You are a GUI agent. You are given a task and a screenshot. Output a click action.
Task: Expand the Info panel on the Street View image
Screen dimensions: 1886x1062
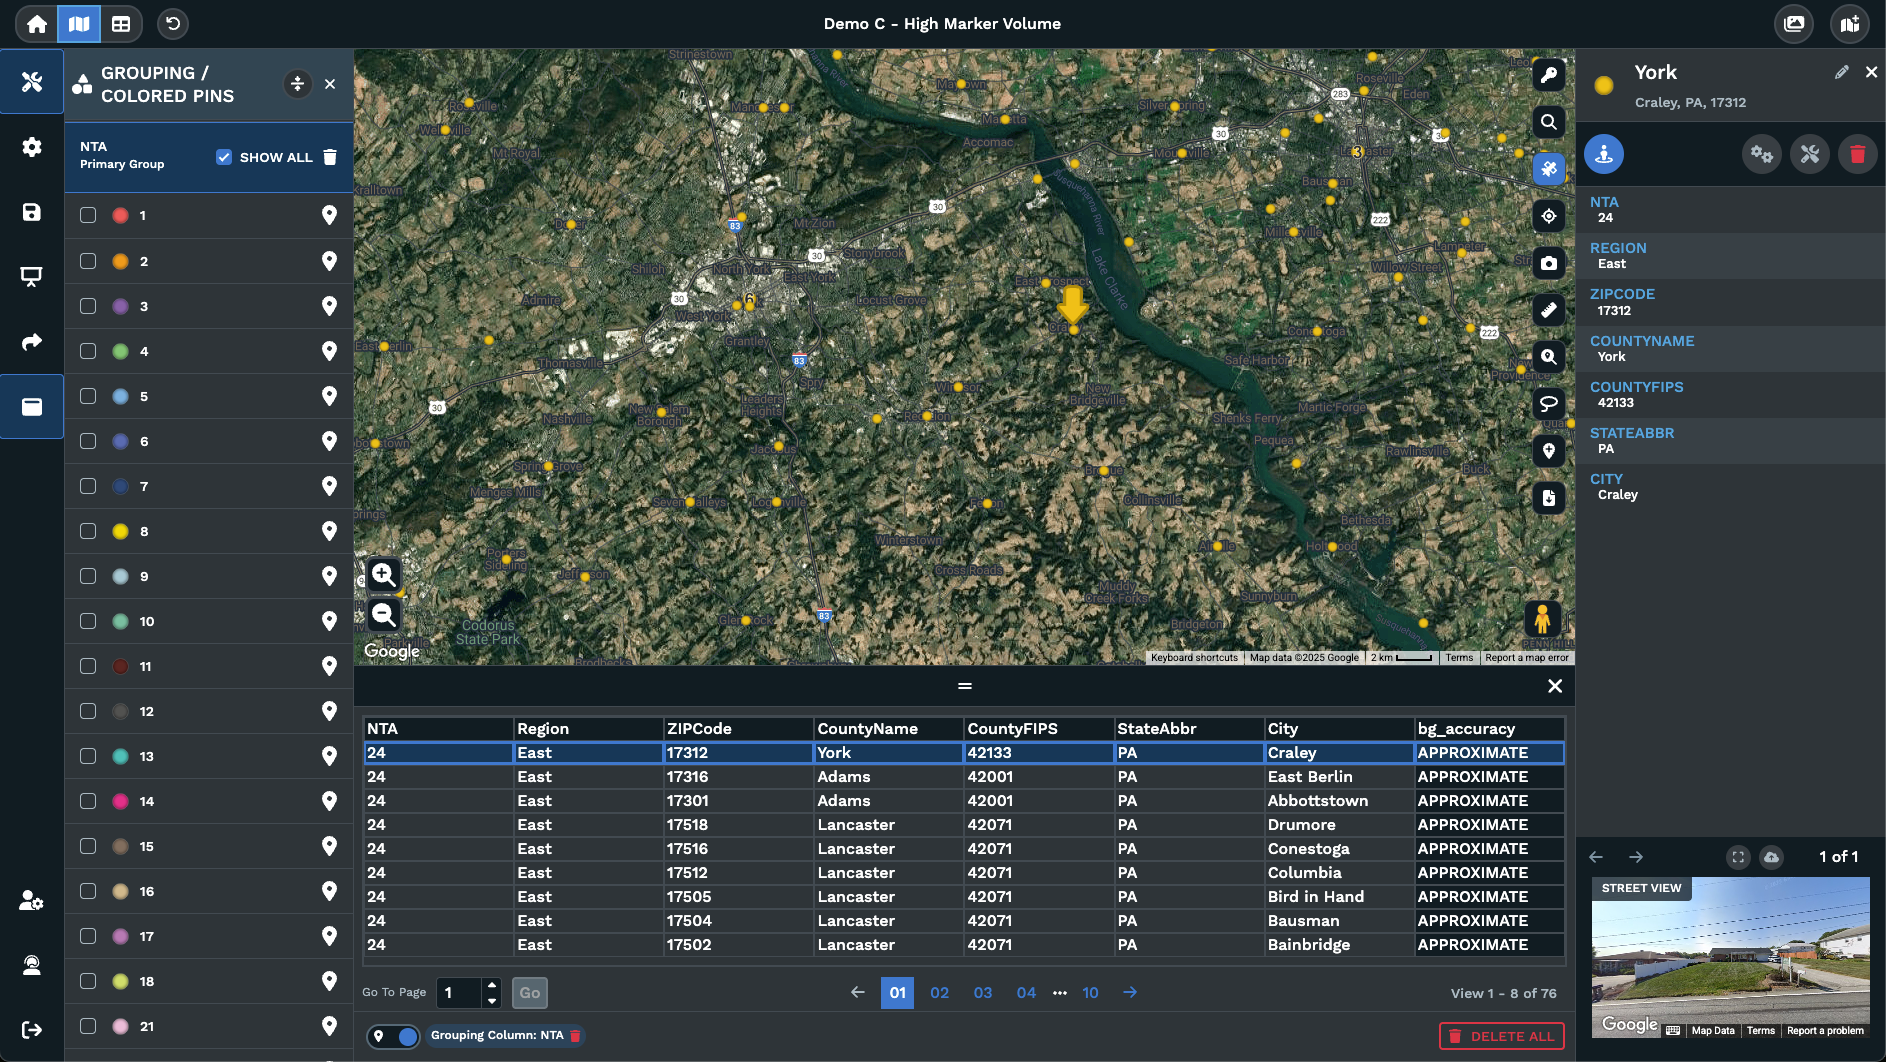coord(1738,857)
